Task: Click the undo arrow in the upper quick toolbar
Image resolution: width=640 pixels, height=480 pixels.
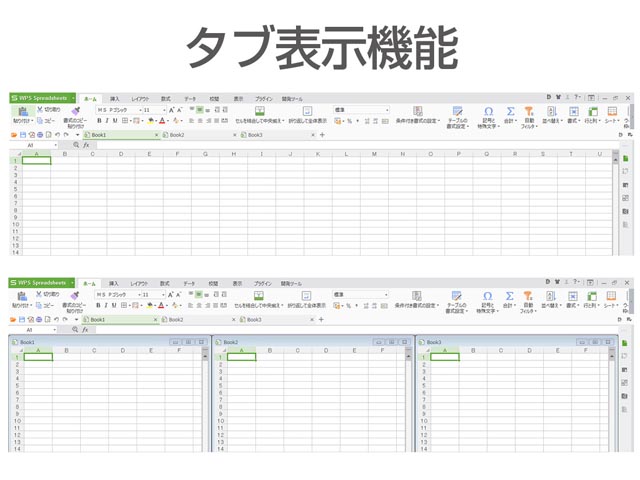Action: coord(58,135)
